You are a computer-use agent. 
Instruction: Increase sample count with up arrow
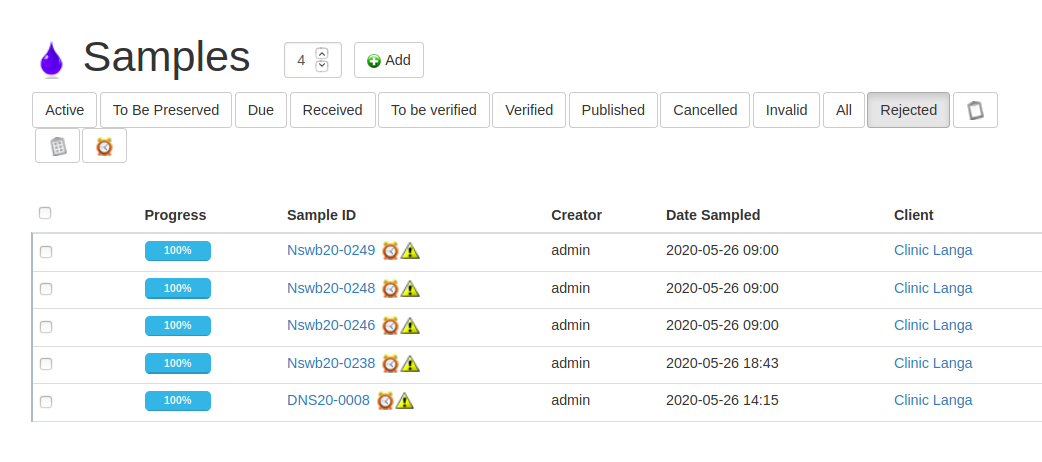tap(322, 53)
